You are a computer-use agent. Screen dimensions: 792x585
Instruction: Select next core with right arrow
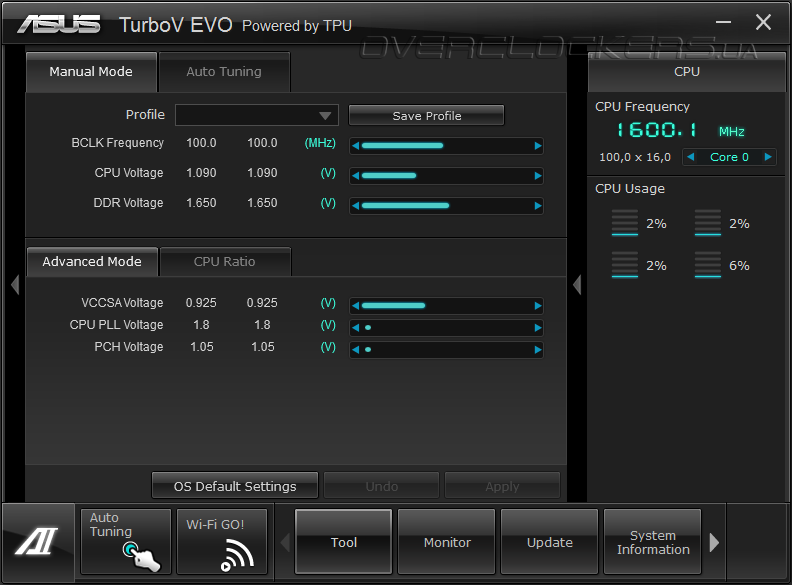(x=768, y=157)
